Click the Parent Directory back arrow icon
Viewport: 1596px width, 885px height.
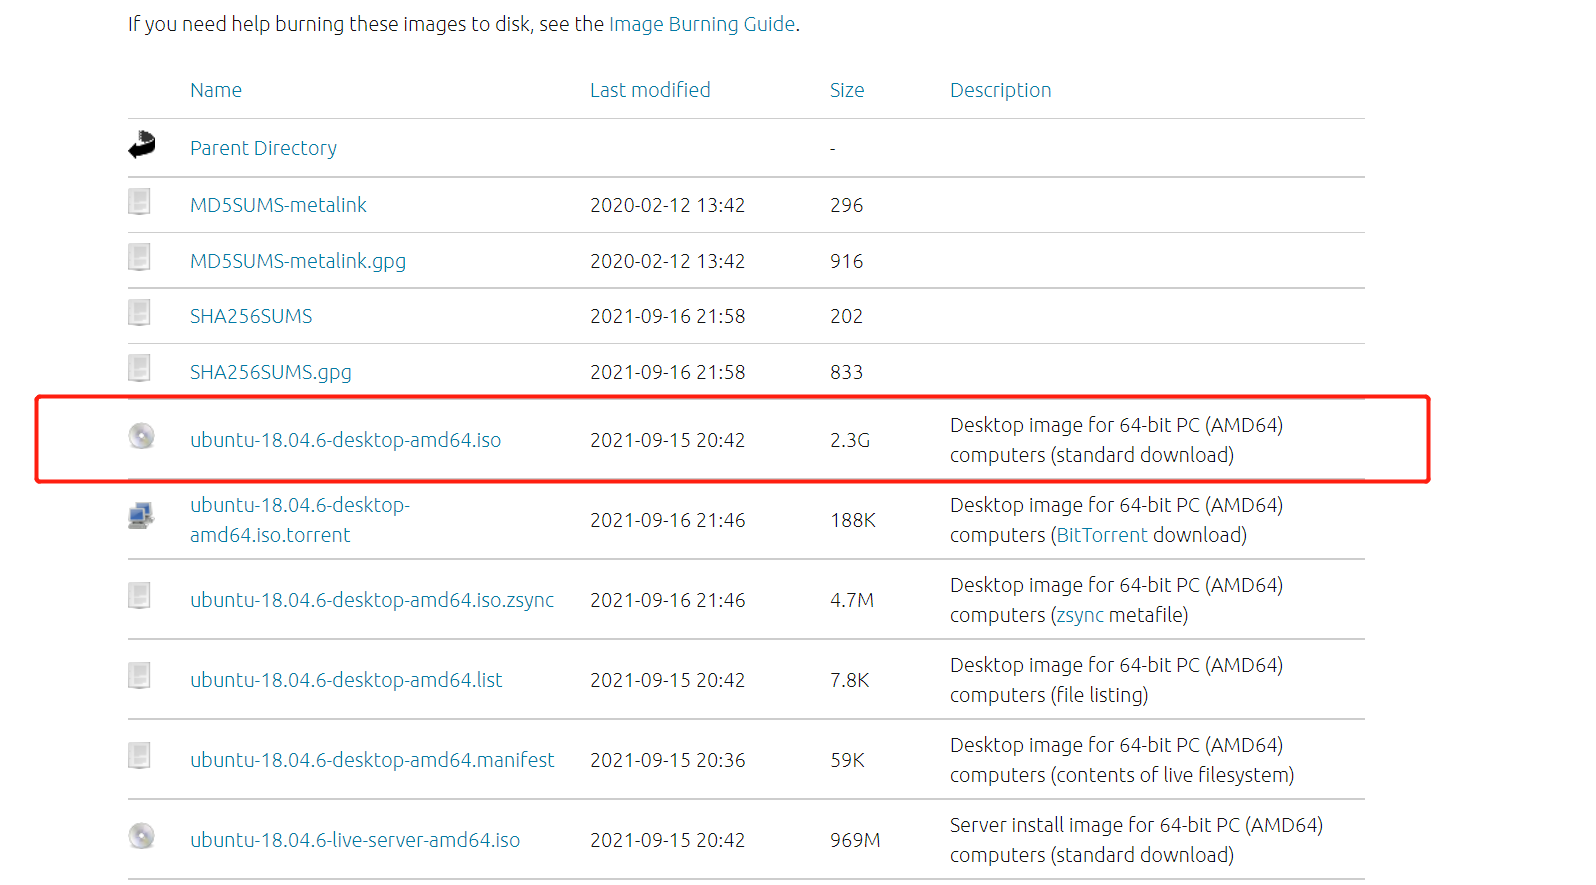141,145
